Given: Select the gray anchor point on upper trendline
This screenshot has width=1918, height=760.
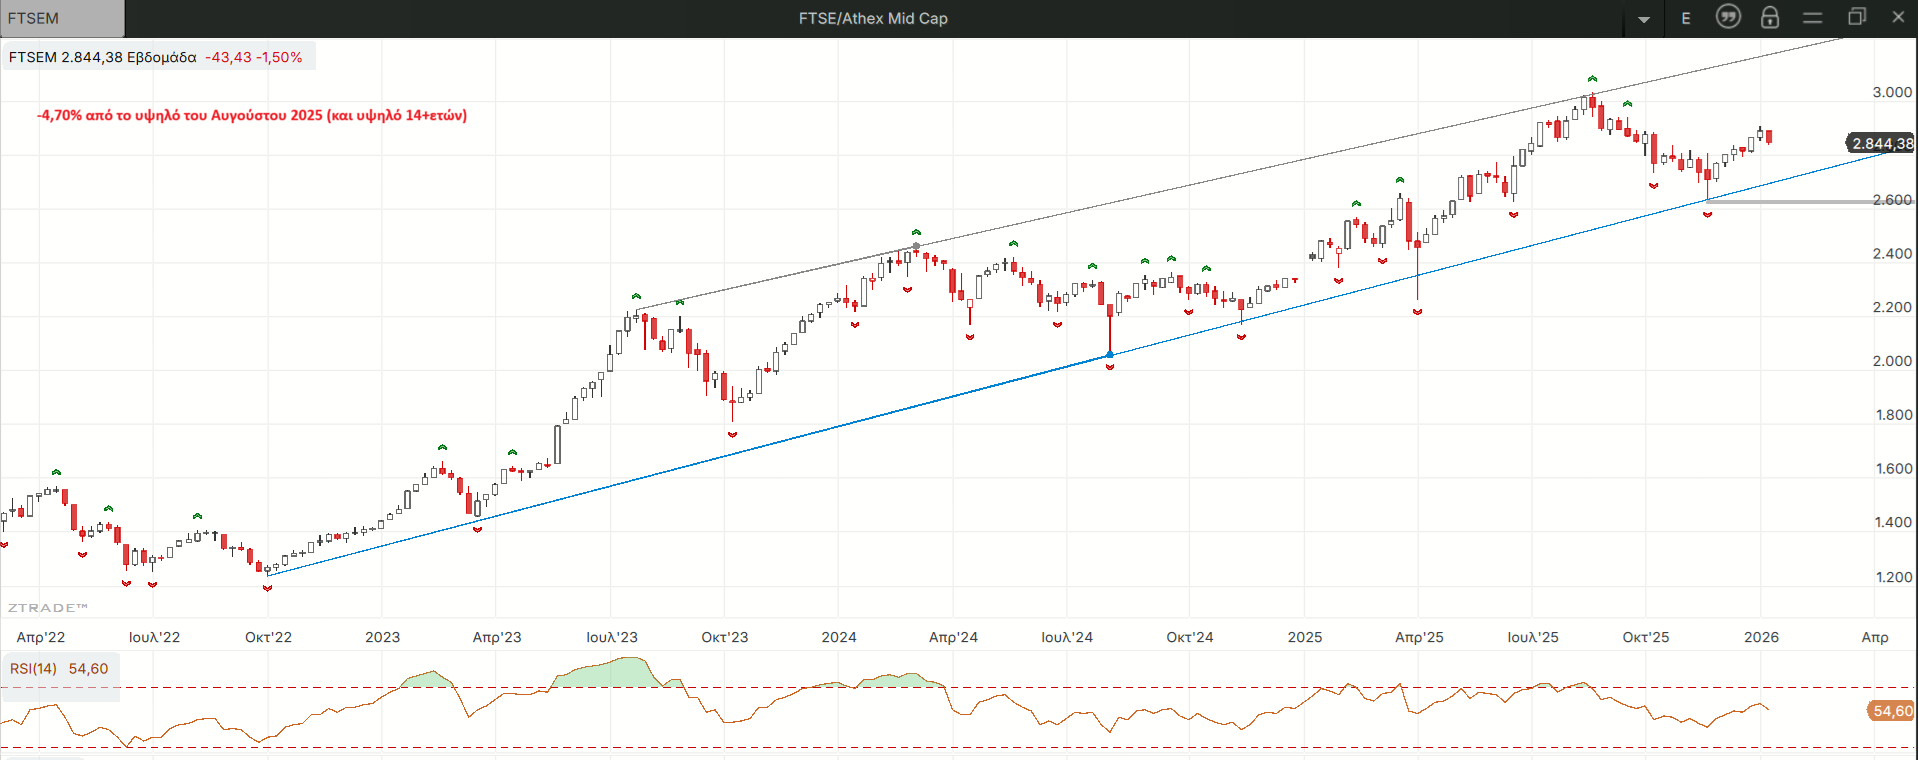Looking at the screenshot, I should click(x=916, y=246).
